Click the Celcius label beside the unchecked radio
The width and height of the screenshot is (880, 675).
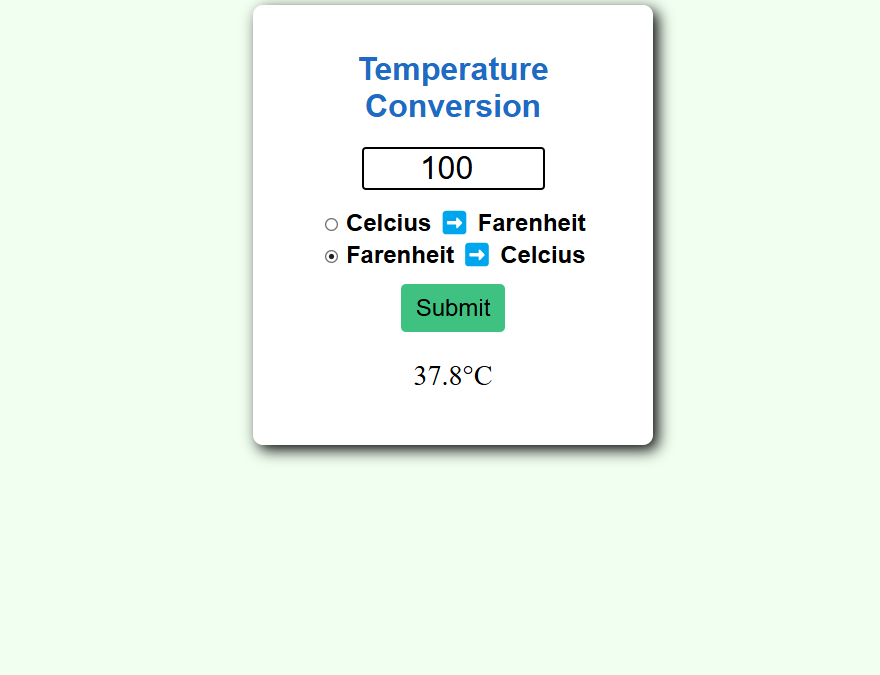pyautogui.click(x=388, y=223)
